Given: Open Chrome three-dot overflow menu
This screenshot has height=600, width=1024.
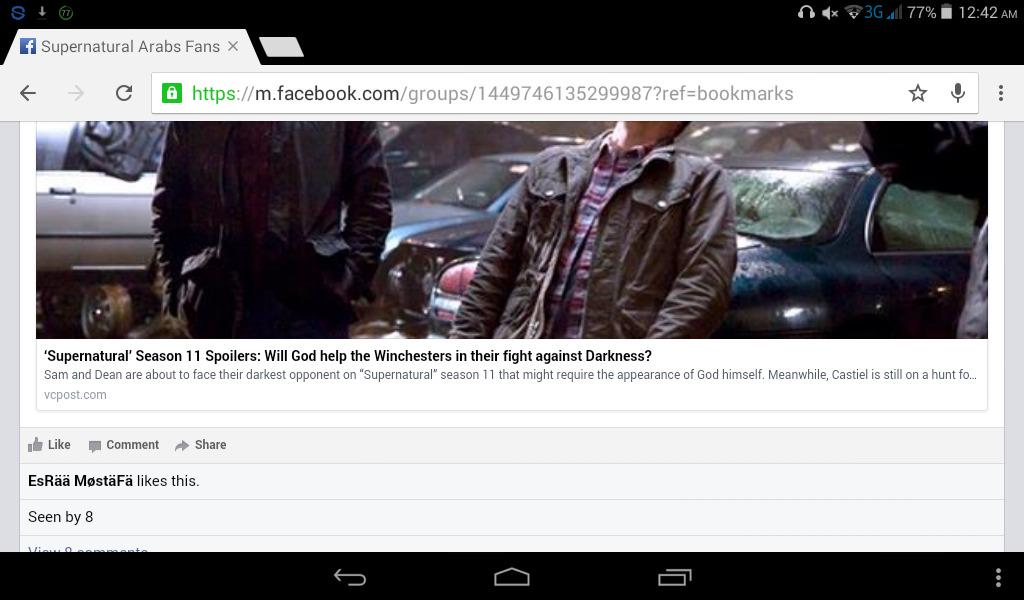Looking at the screenshot, I should tap(1000, 93).
